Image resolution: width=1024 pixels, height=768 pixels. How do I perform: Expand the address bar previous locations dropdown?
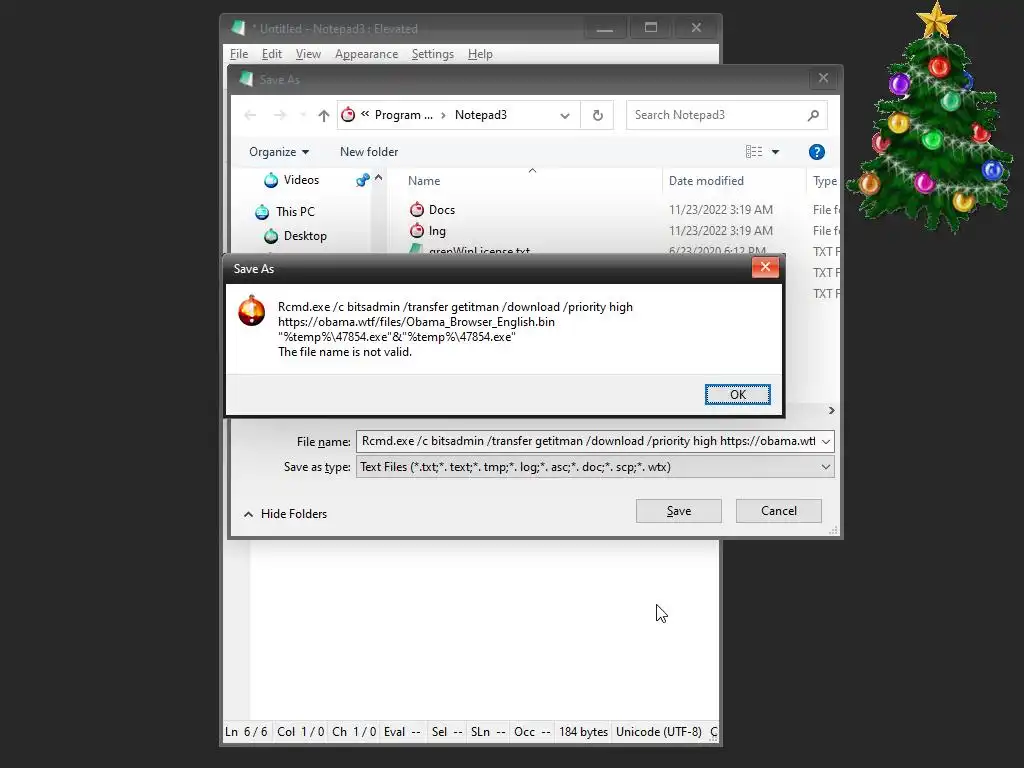565,116
